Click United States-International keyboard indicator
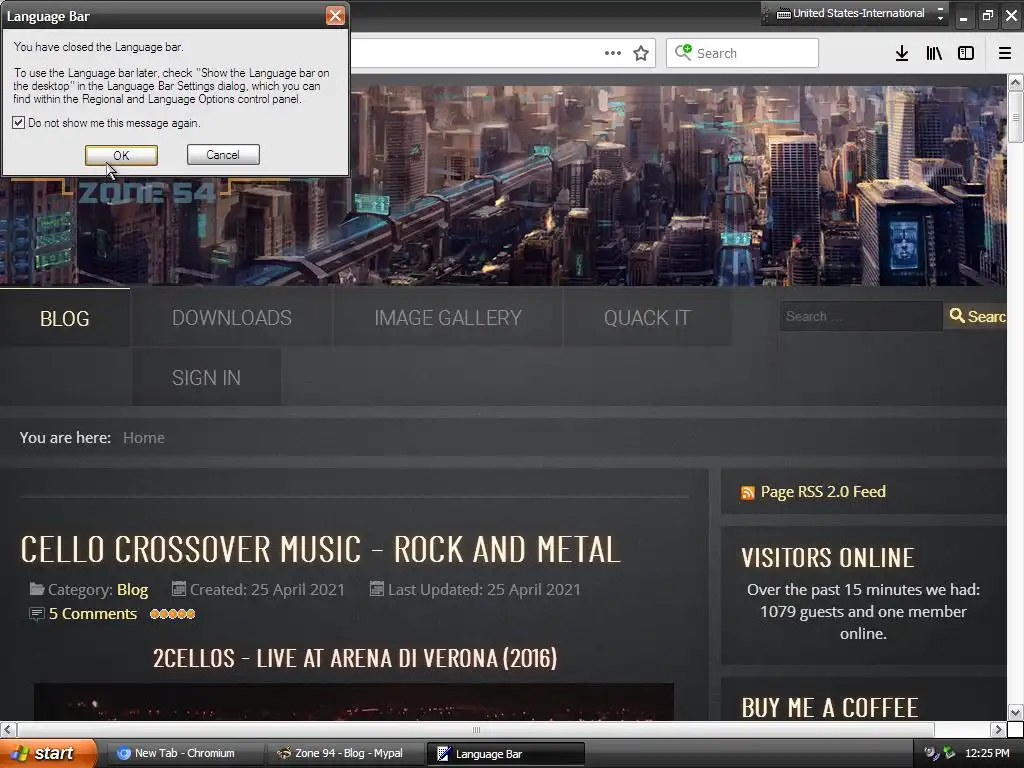Screen dimensions: 1024x768 click(851, 13)
